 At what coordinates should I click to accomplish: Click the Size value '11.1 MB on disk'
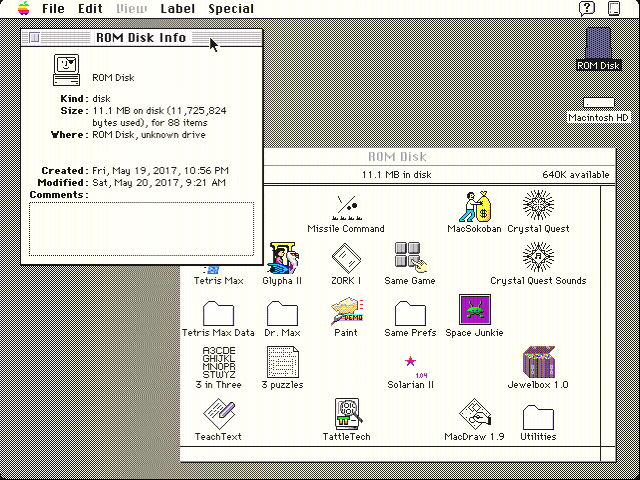[x=128, y=111]
